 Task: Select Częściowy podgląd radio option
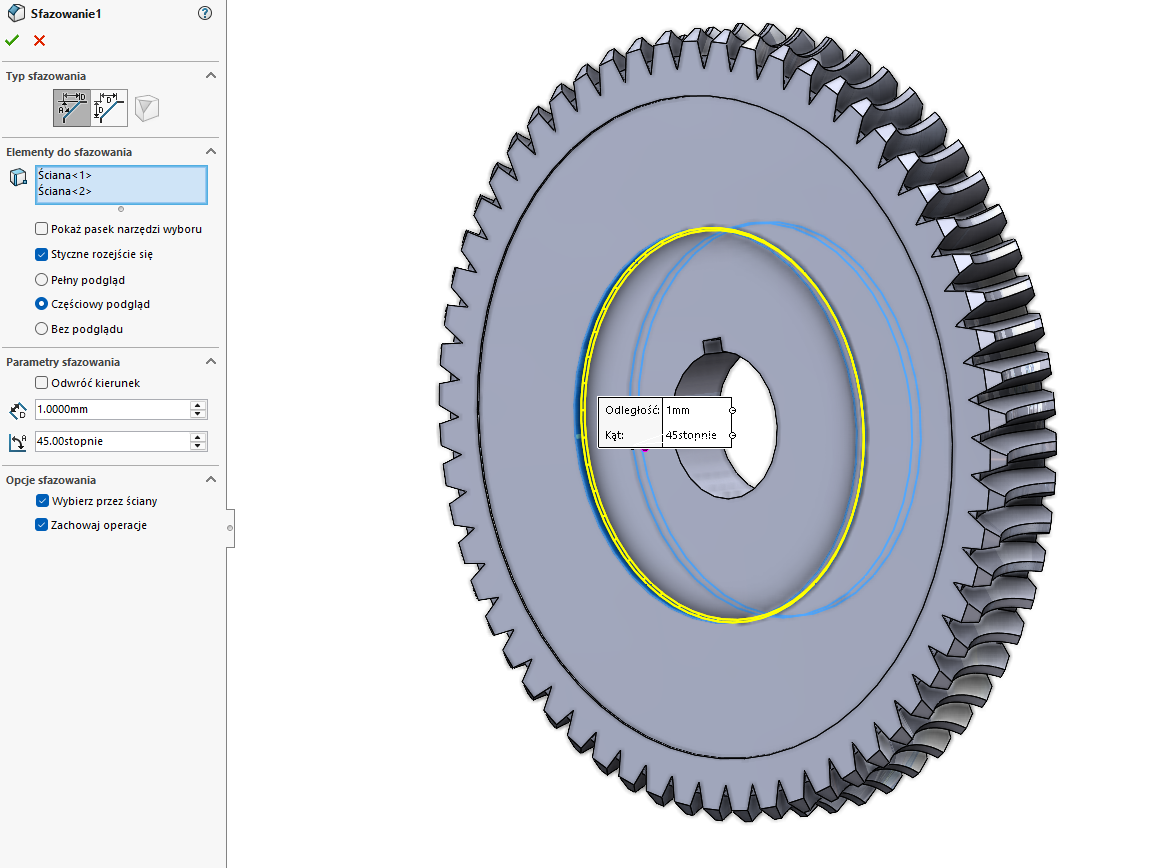pos(42,304)
